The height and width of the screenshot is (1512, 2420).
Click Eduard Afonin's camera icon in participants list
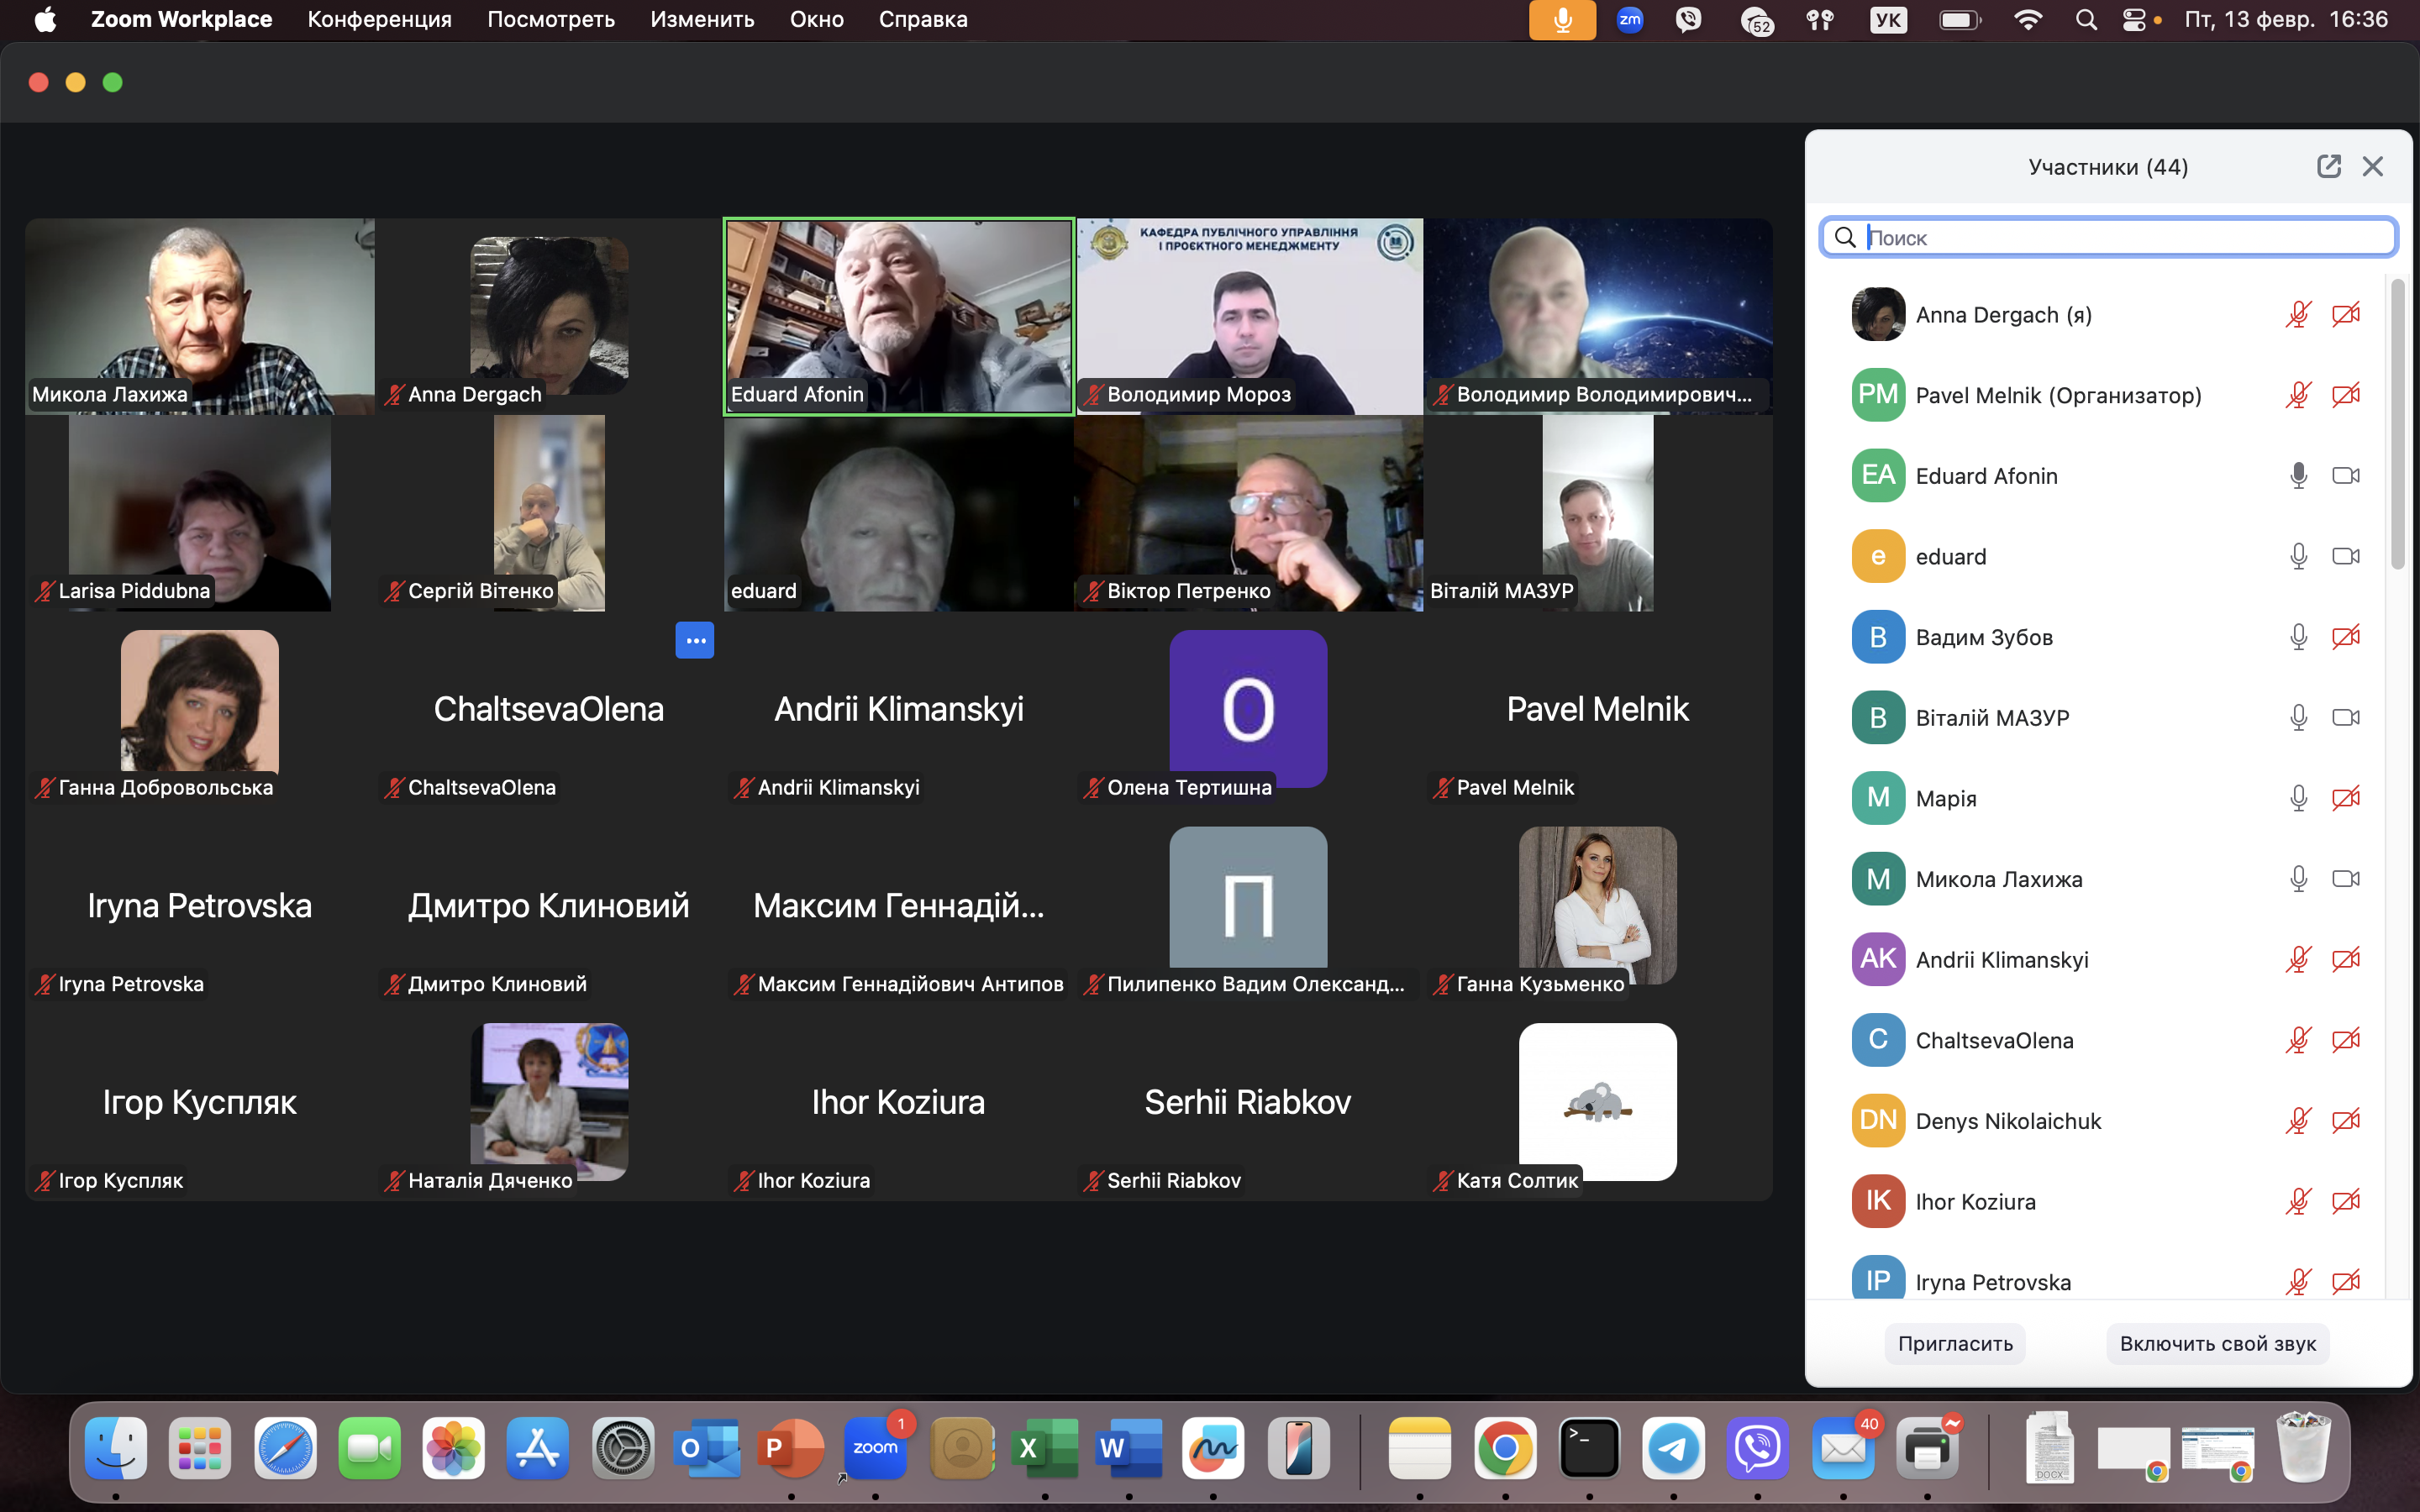click(2345, 476)
